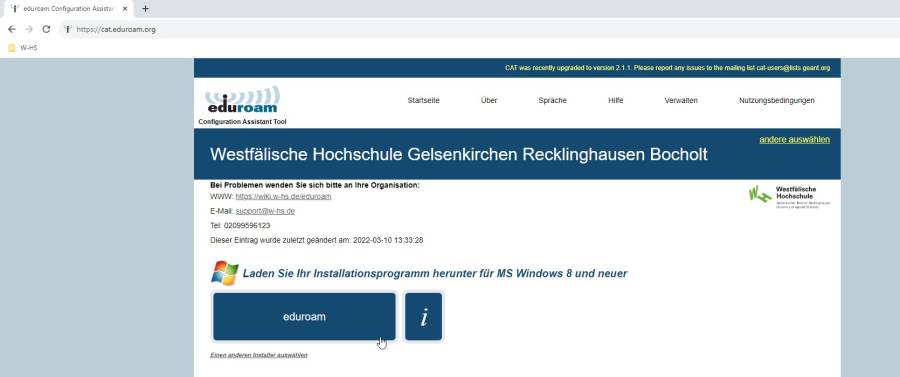Select the eduroam Configuration Assistant browser tab

69,9
